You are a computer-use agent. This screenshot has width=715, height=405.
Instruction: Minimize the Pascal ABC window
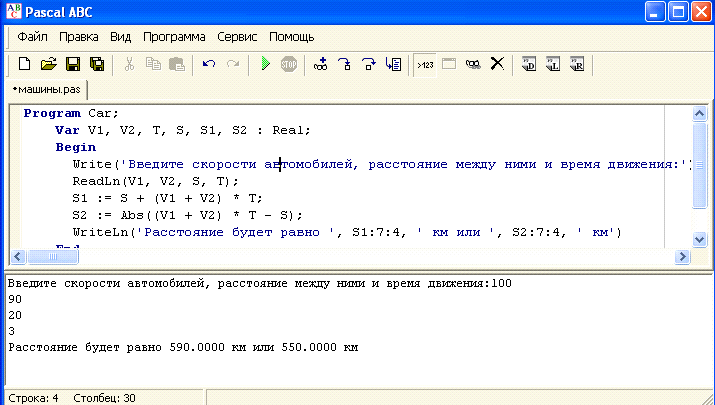(655, 12)
